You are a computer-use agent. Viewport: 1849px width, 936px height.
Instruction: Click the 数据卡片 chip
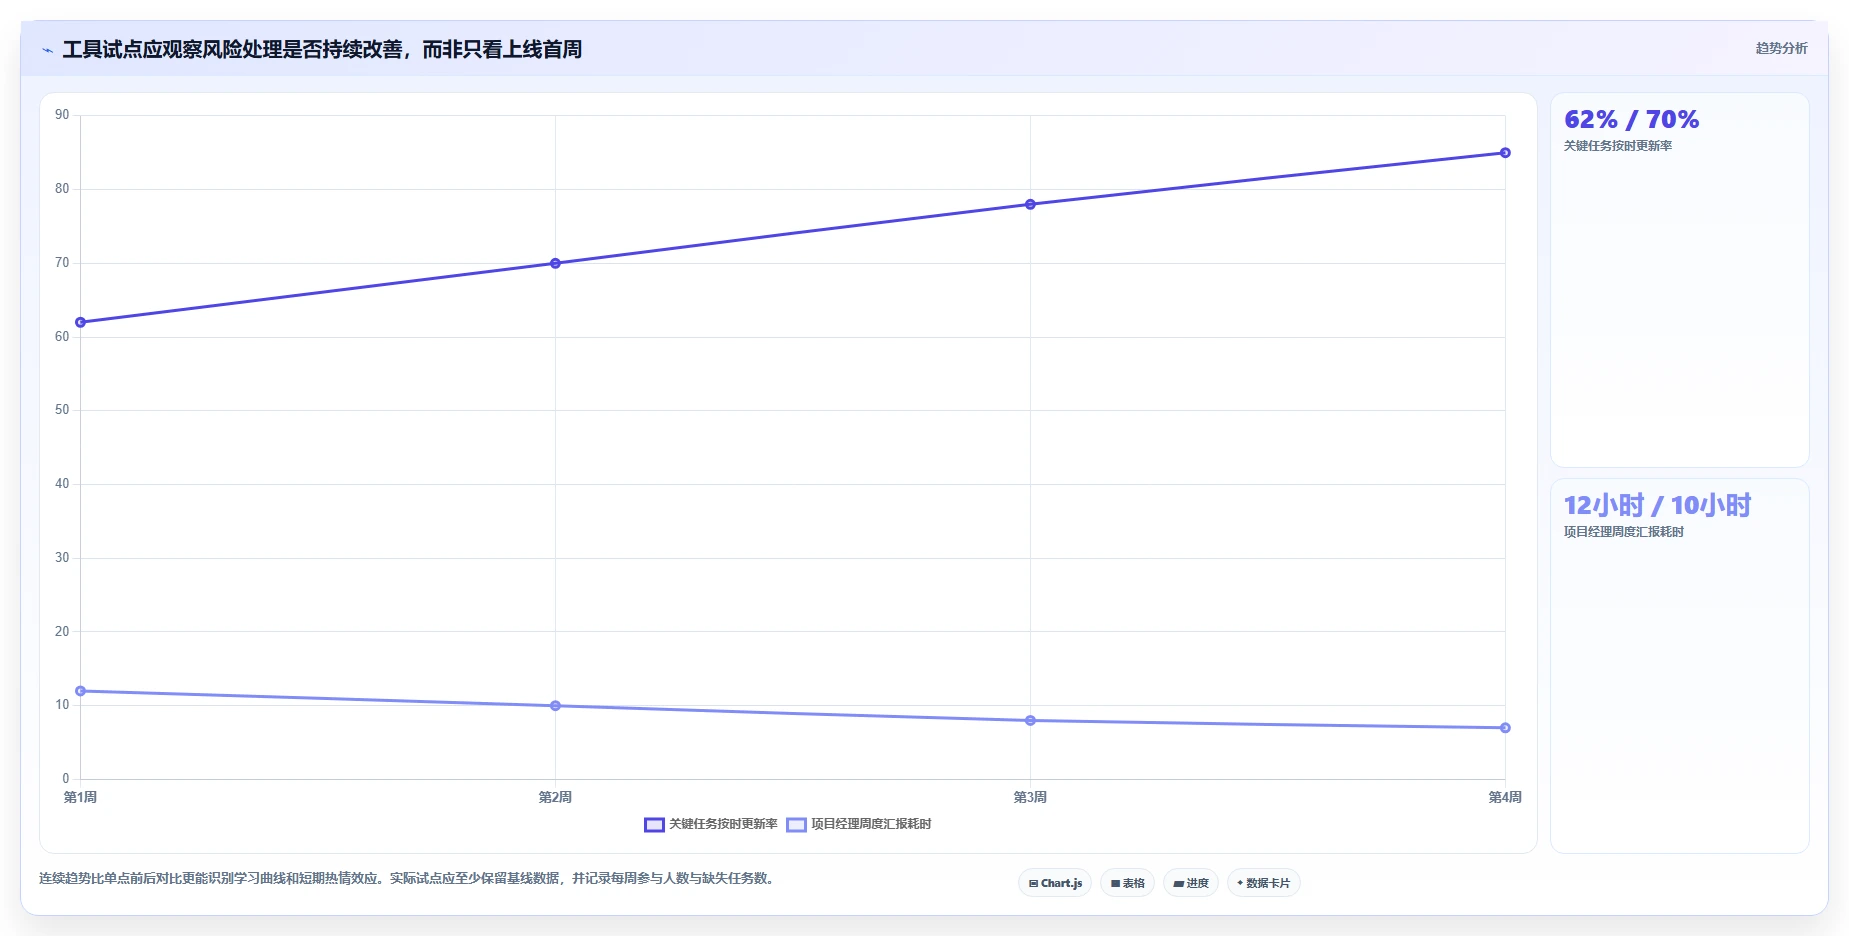click(1263, 883)
